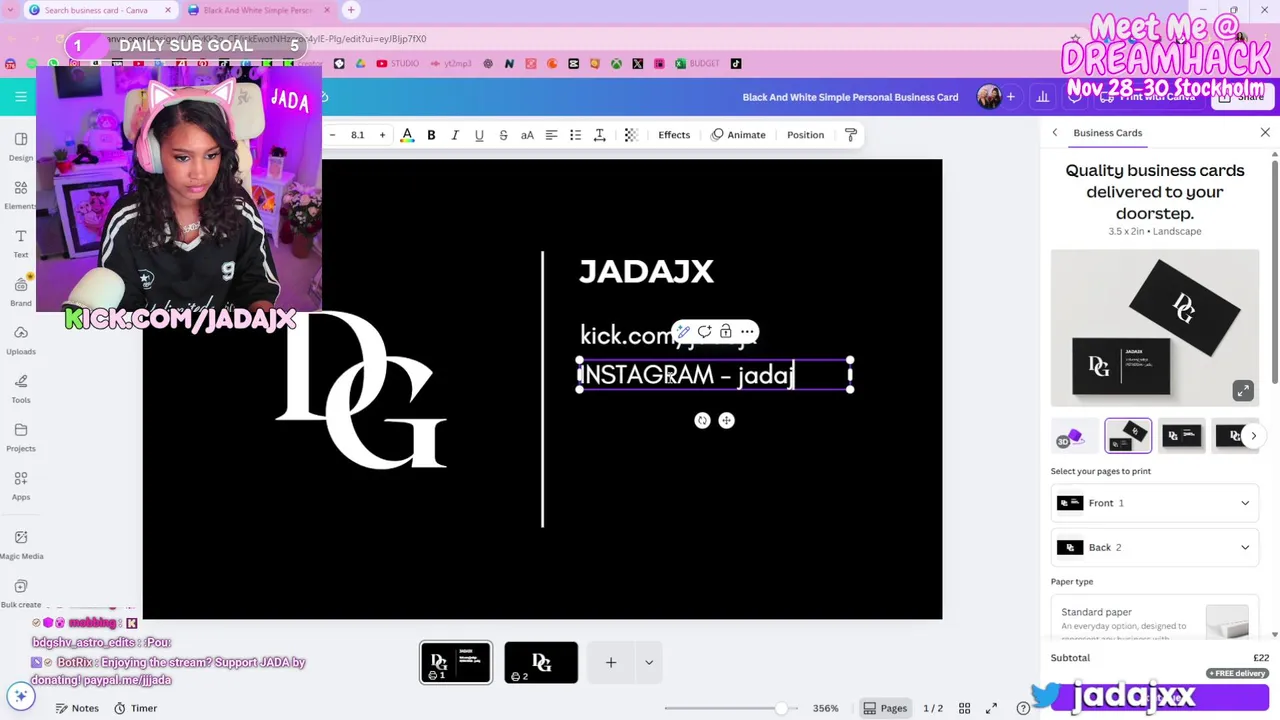Select the front side preview thumbnail

(x=1182, y=436)
